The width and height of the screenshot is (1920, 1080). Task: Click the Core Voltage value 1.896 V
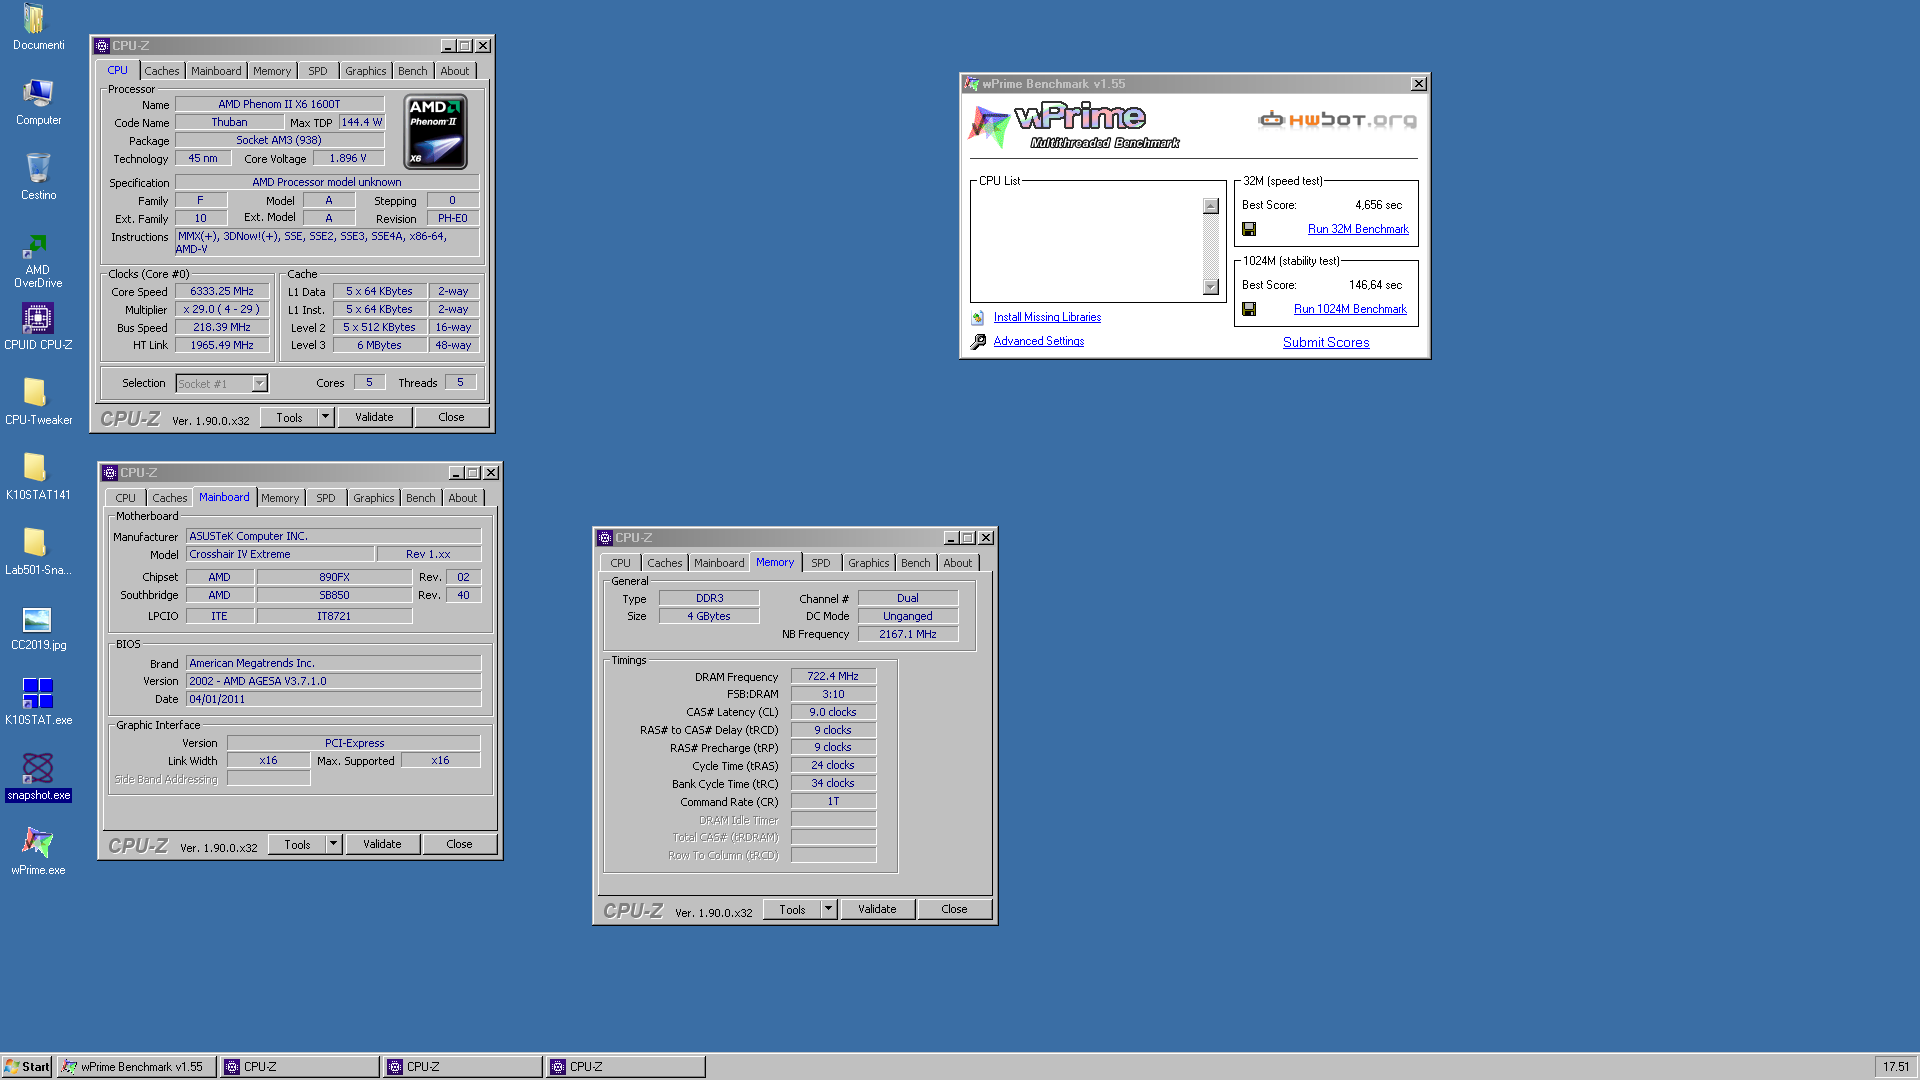coord(348,158)
